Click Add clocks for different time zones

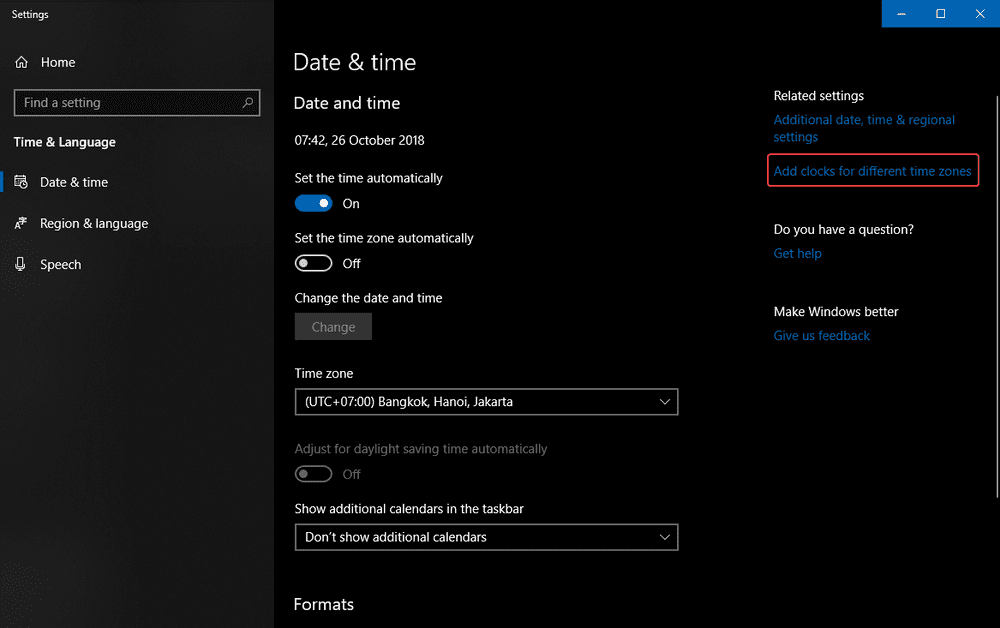point(872,171)
